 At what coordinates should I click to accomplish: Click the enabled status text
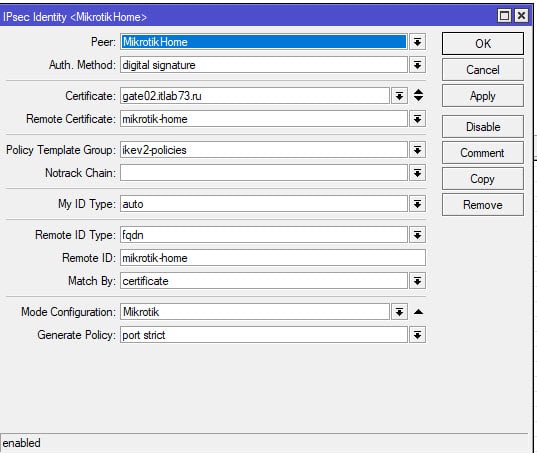[22, 443]
